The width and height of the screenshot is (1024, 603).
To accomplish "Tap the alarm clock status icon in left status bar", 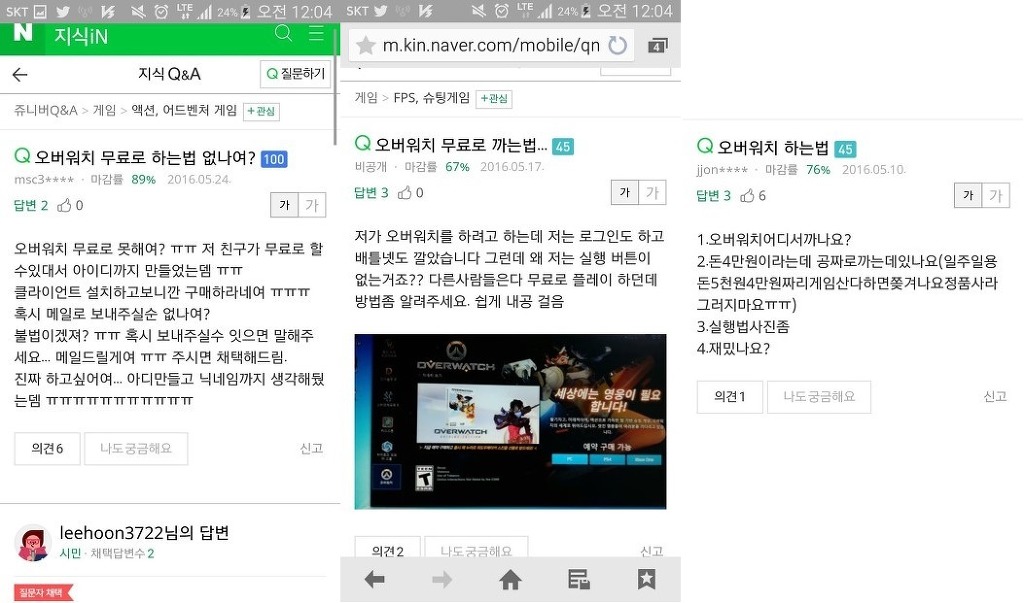I will click(x=160, y=11).
